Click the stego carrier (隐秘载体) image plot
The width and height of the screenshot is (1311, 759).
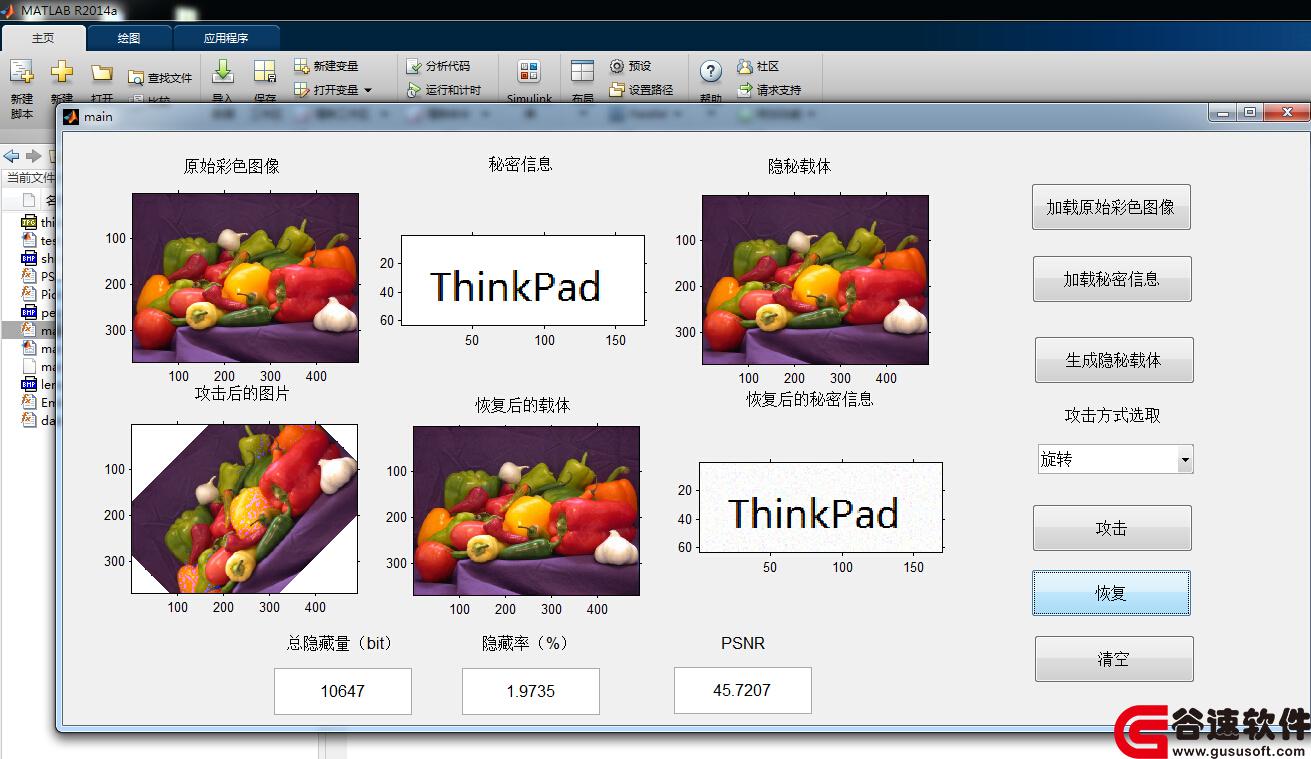coord(815,280)
